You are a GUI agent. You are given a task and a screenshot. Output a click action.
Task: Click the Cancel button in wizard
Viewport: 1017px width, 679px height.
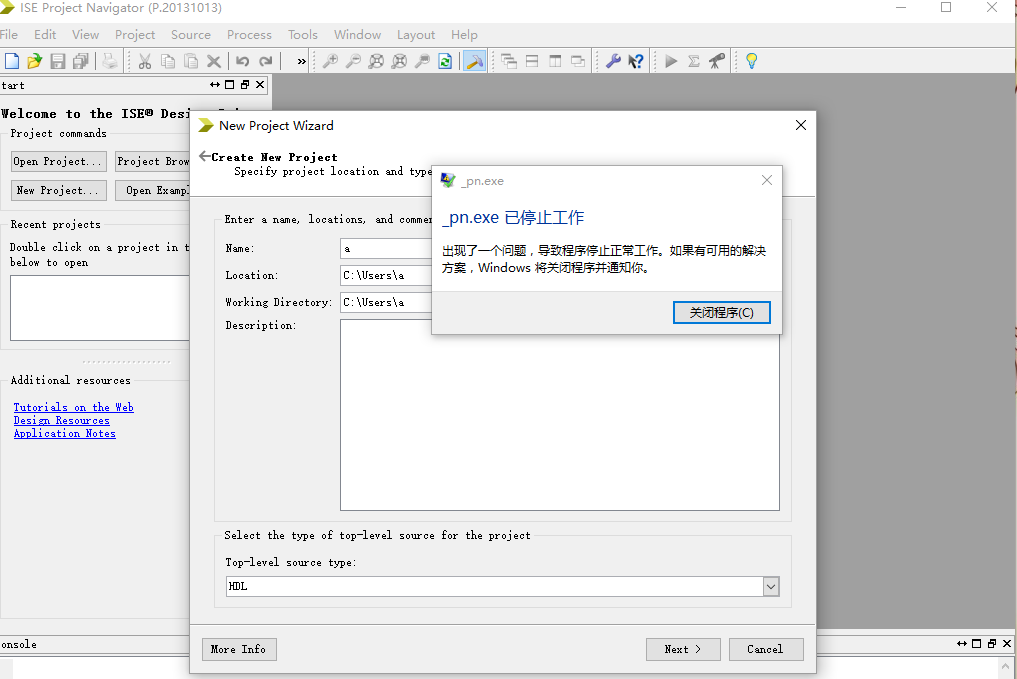(765, 649)
